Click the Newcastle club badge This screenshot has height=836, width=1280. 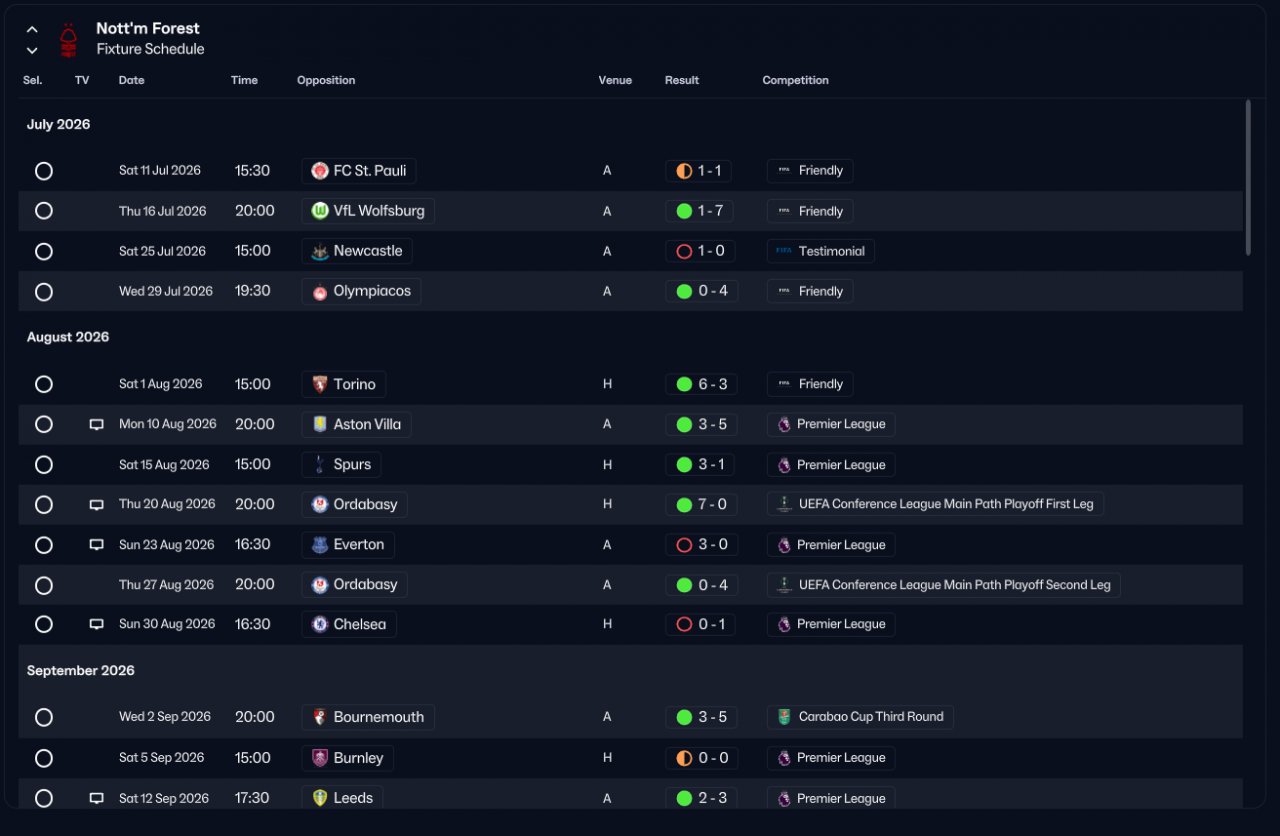point(320,251)
